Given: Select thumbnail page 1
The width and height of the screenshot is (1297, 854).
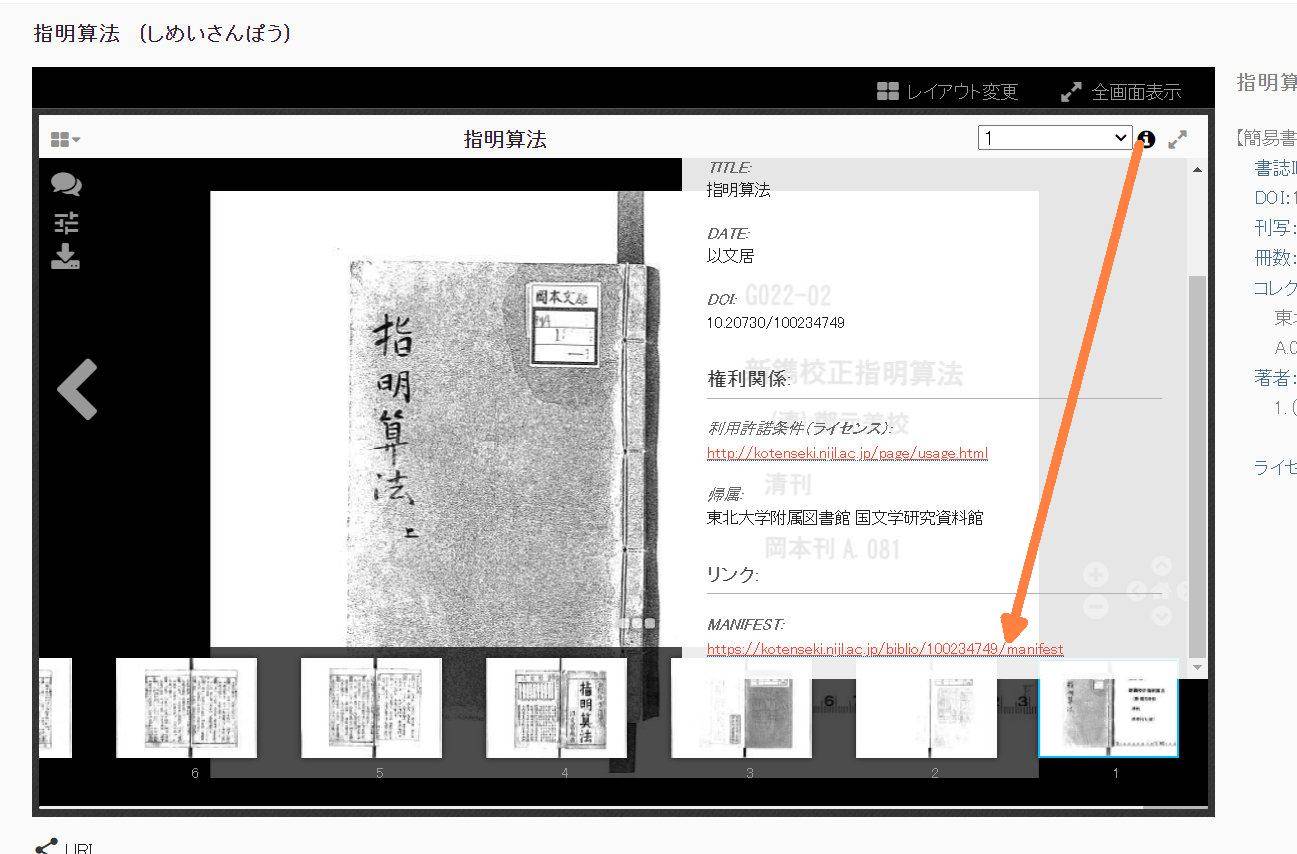Looking at the screenshot, I should point(1108,708).
